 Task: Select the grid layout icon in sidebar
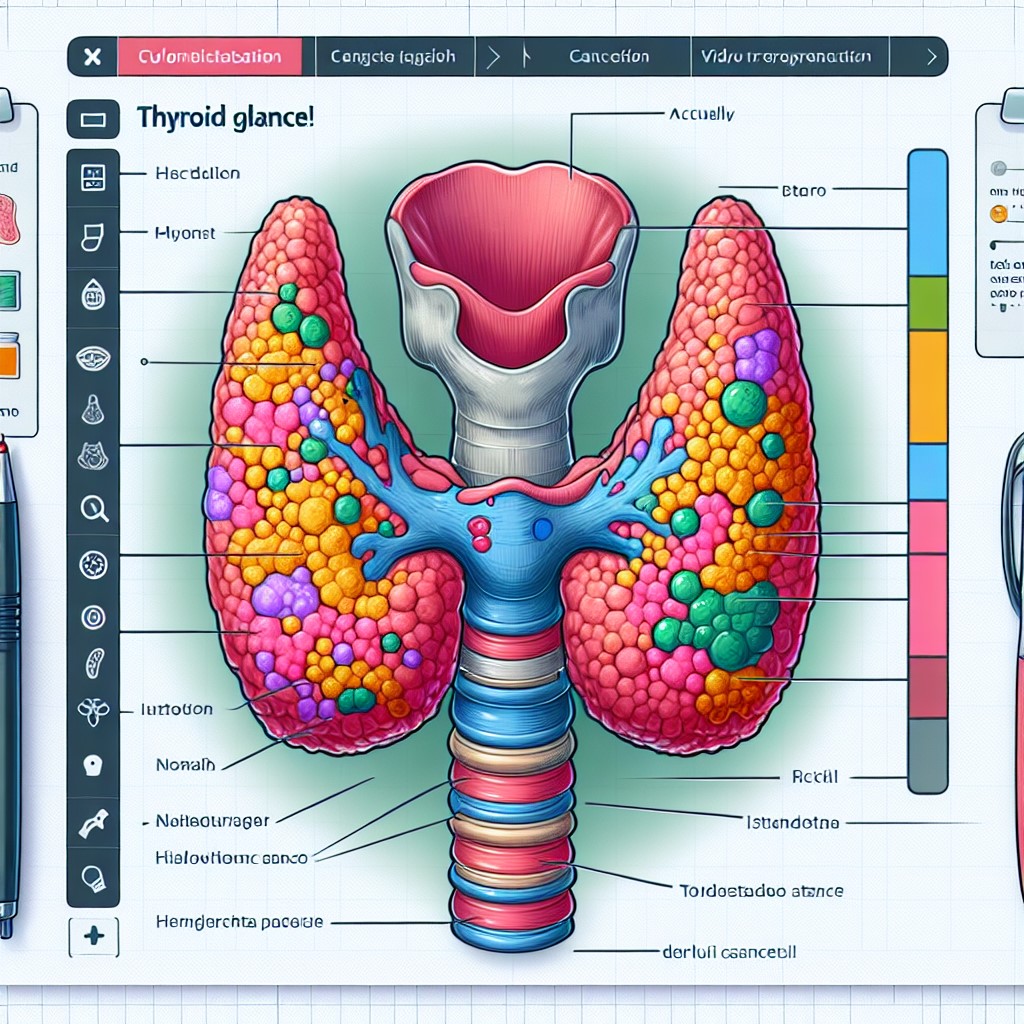(93, 178)
